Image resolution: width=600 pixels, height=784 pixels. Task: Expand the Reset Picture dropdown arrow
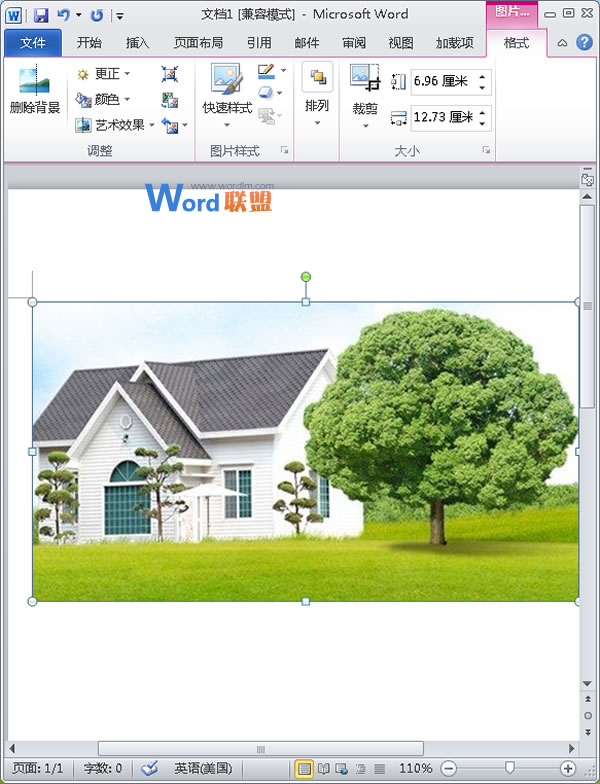[x=185, y=125]
